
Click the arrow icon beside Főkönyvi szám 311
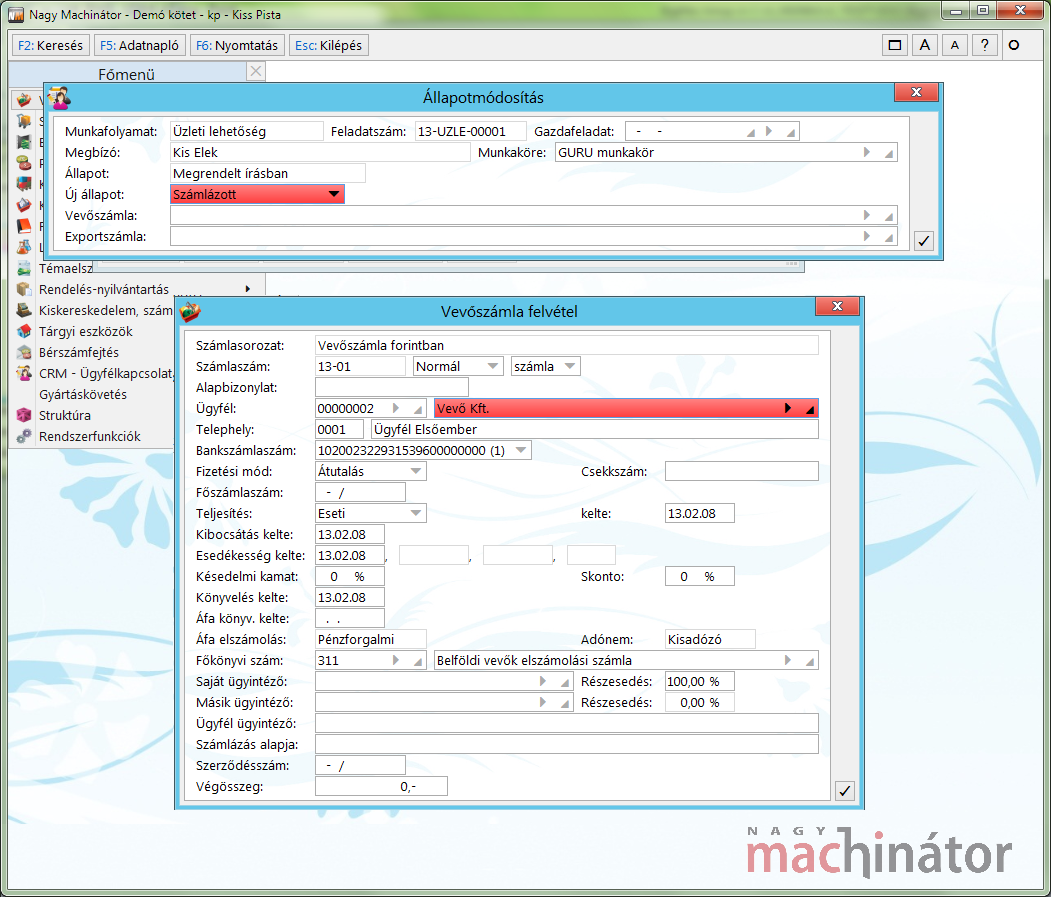395,660
